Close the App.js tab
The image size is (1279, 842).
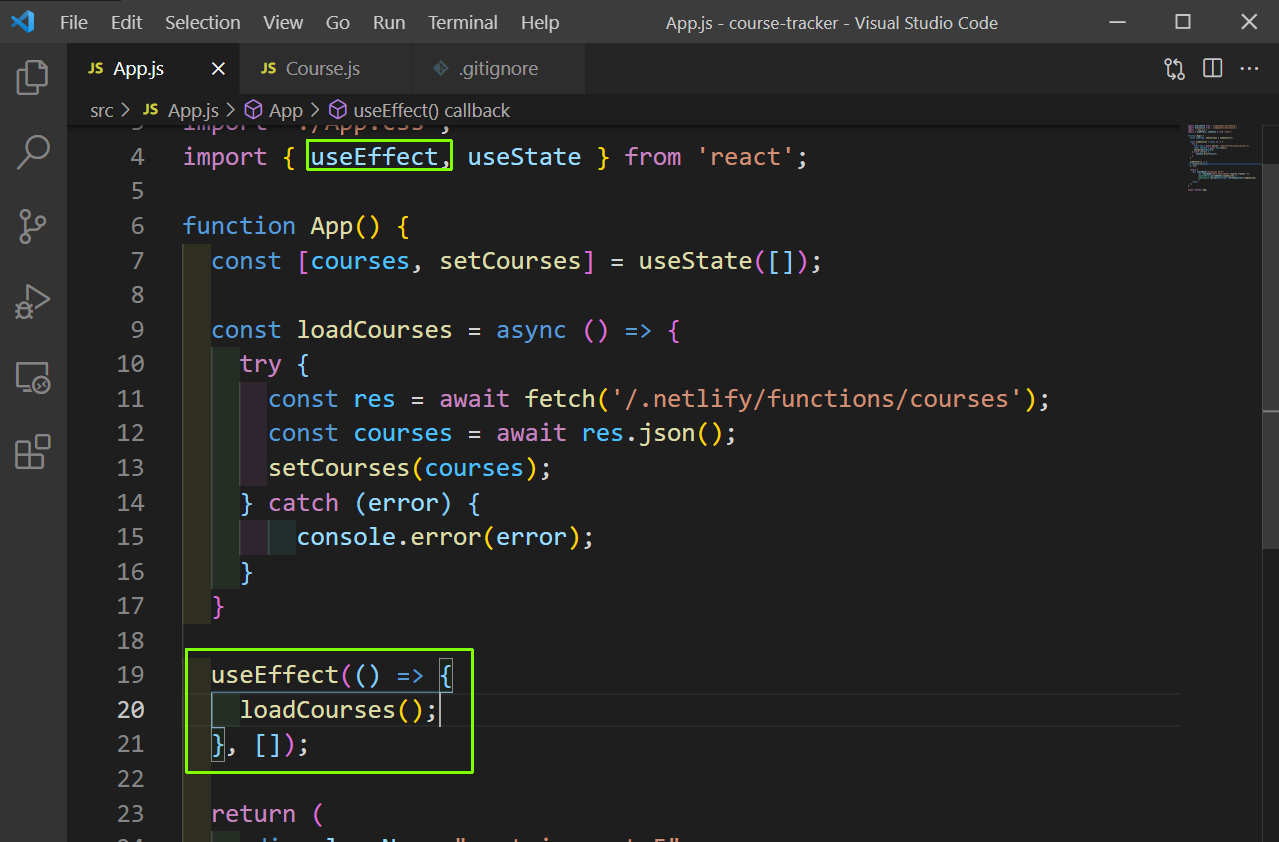(219, 69)
